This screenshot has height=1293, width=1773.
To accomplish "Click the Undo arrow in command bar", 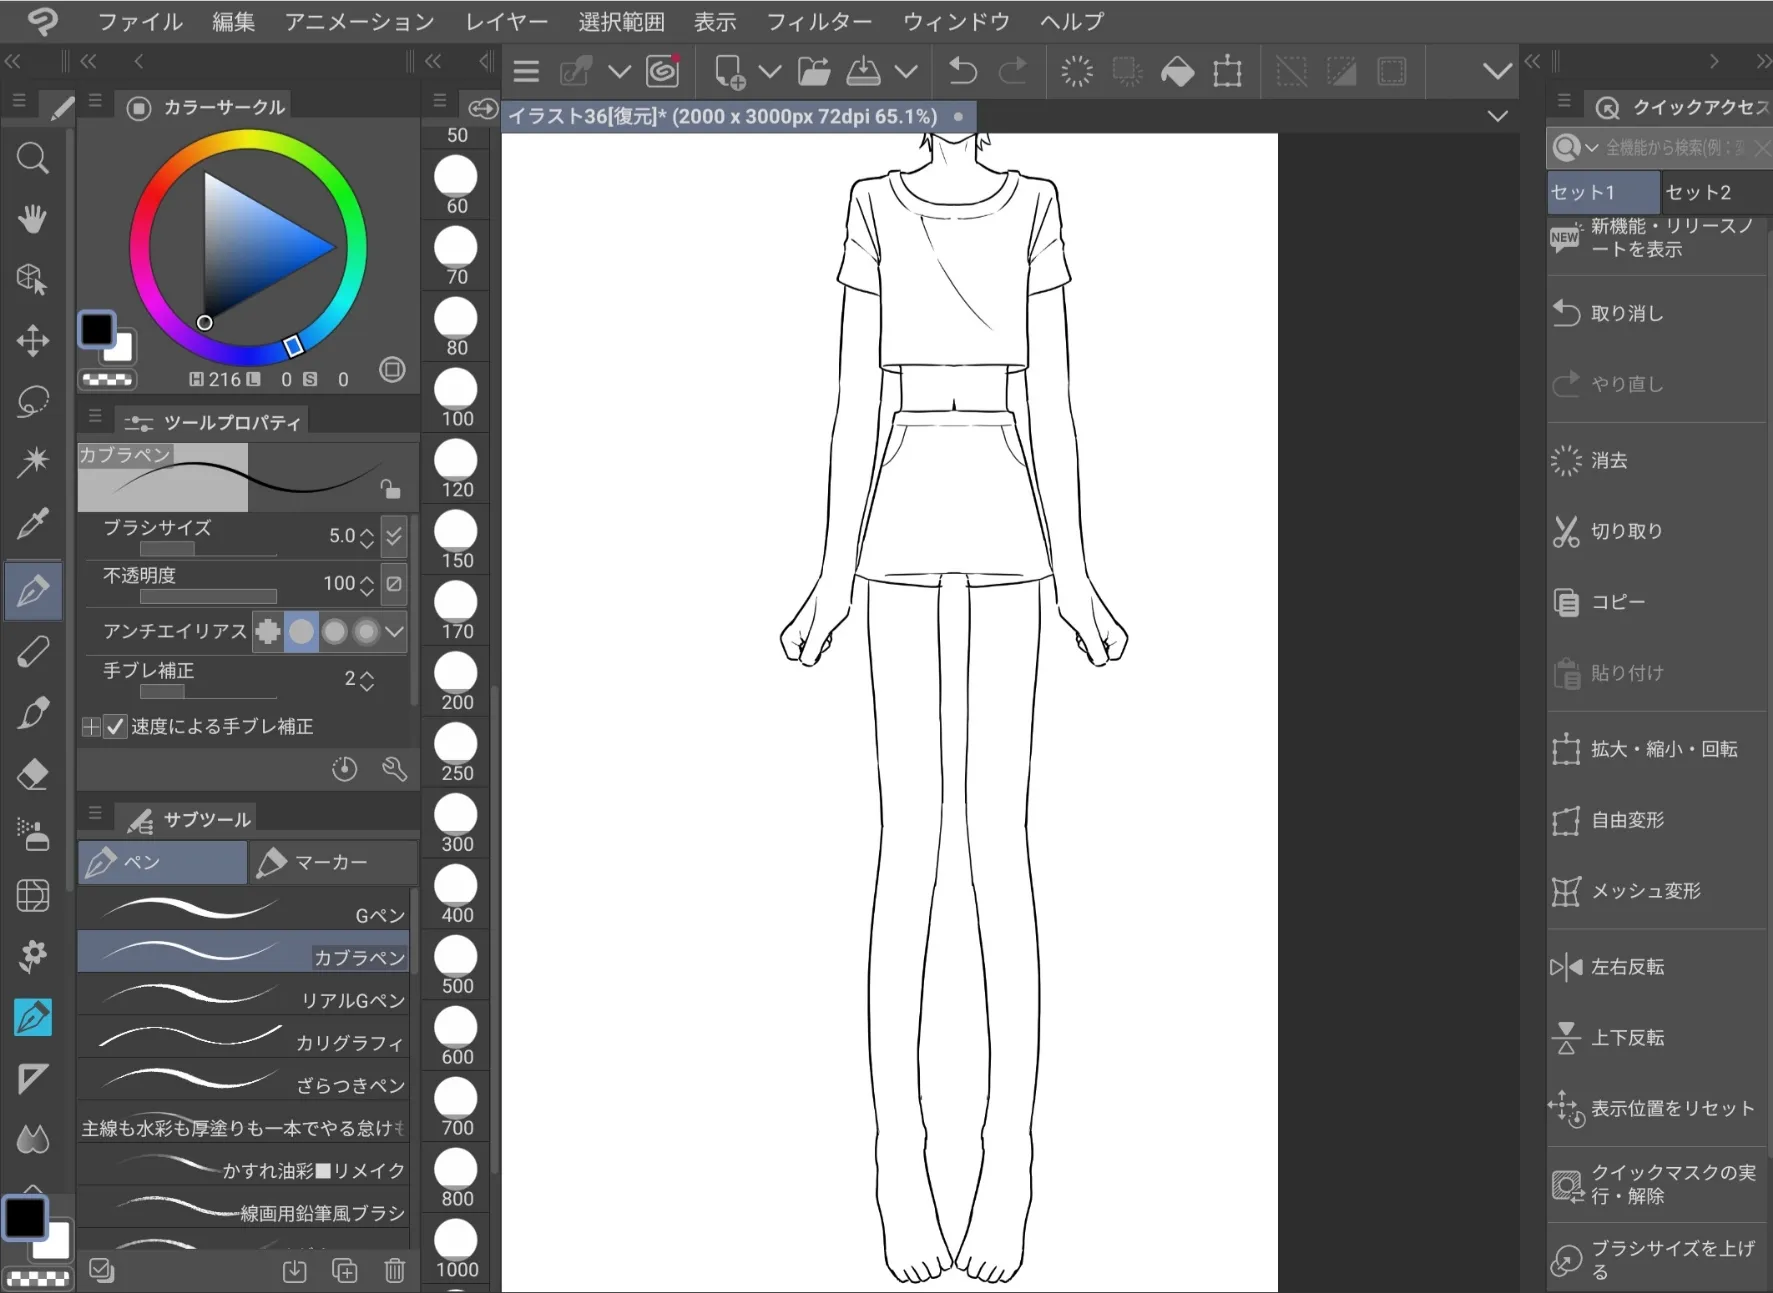I will click(962, 71).
